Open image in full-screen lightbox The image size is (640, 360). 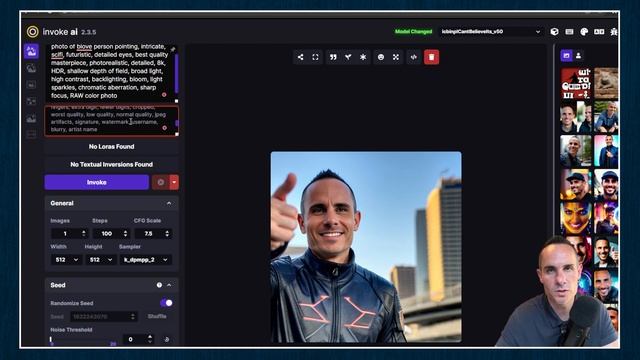point(315,57)
